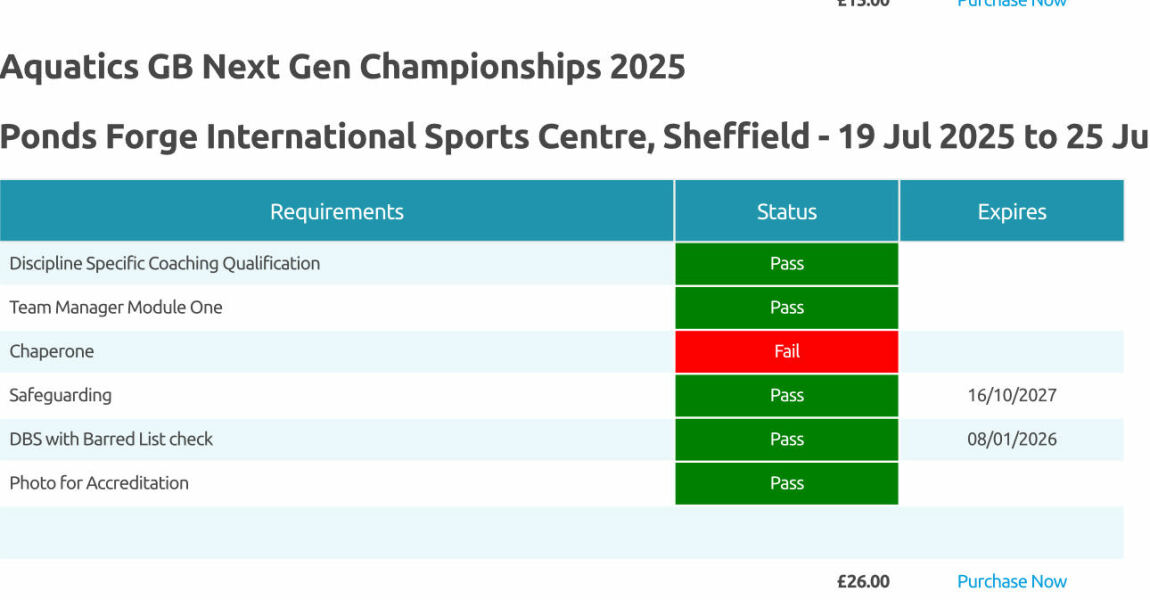
Task: Click the Safeguarding requirement label
Action: 60,396
